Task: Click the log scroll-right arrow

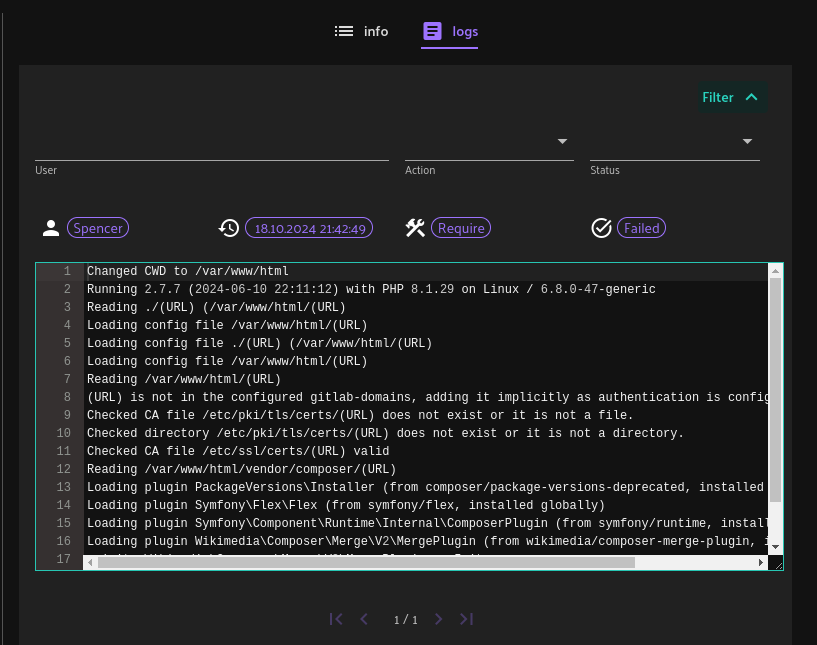Action: click(761, 563)
